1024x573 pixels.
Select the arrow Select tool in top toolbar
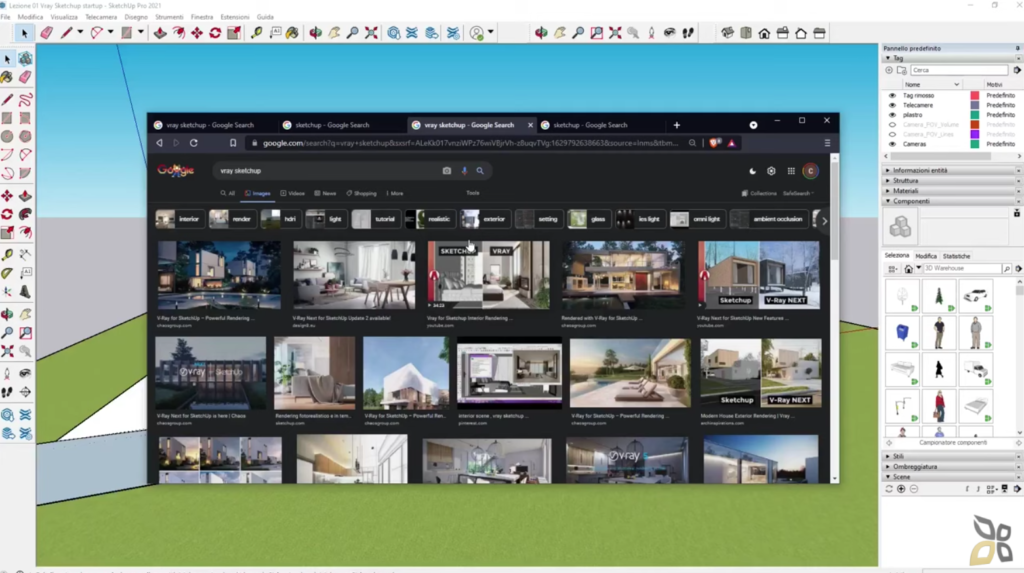point(24,33)
